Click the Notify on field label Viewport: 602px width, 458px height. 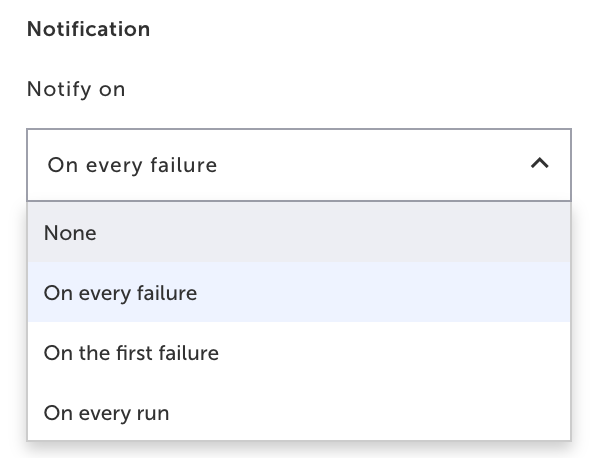[76, 89]
